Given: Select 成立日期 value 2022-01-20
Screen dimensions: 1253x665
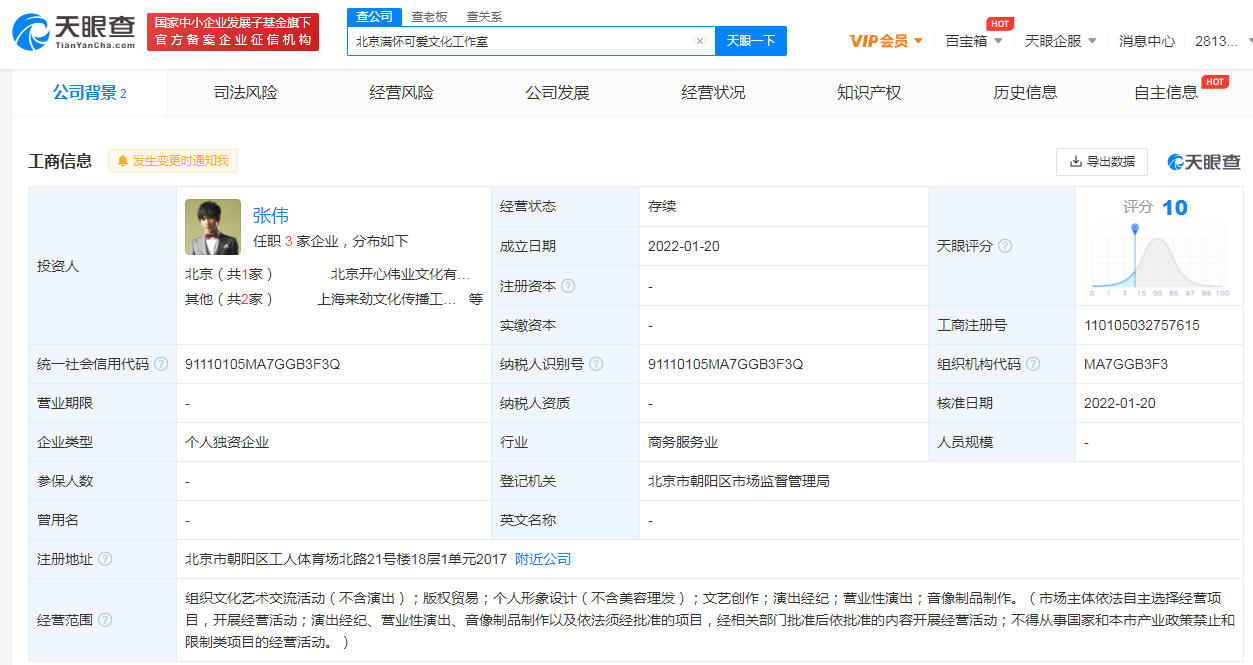Looking at the screenshot, I should point(684,246).
